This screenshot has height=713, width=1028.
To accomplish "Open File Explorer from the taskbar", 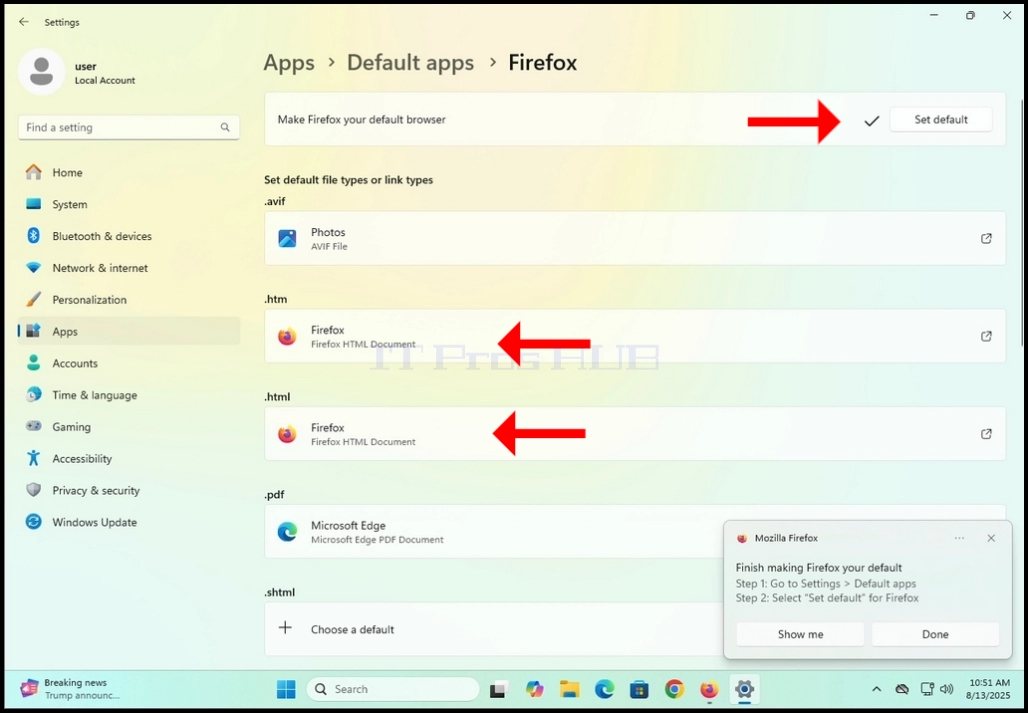I will 569,689.
